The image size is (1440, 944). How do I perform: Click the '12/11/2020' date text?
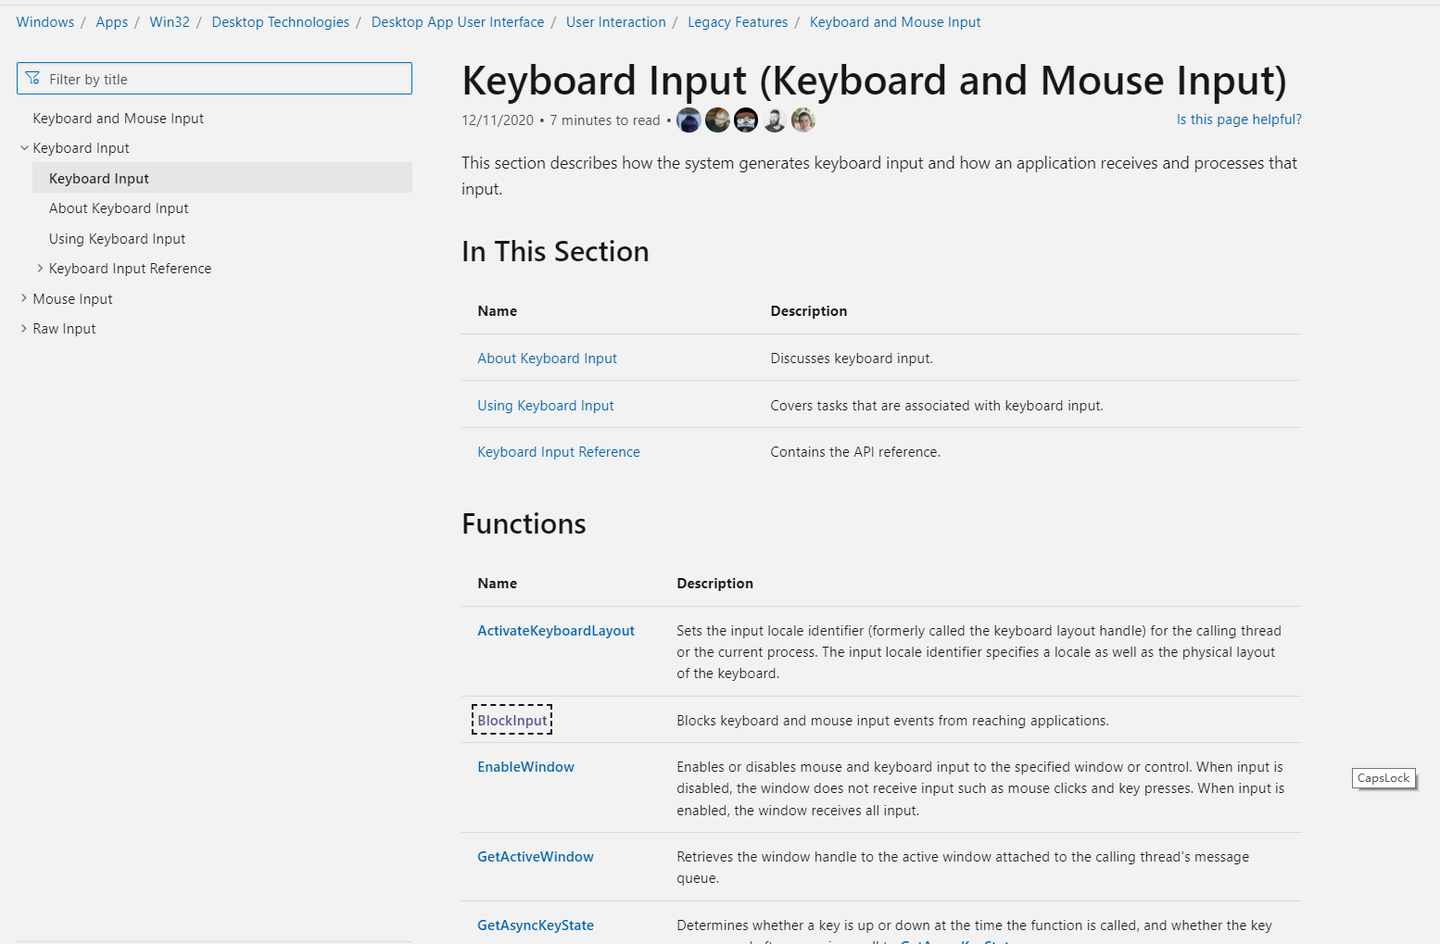click(x=498, y=120)
